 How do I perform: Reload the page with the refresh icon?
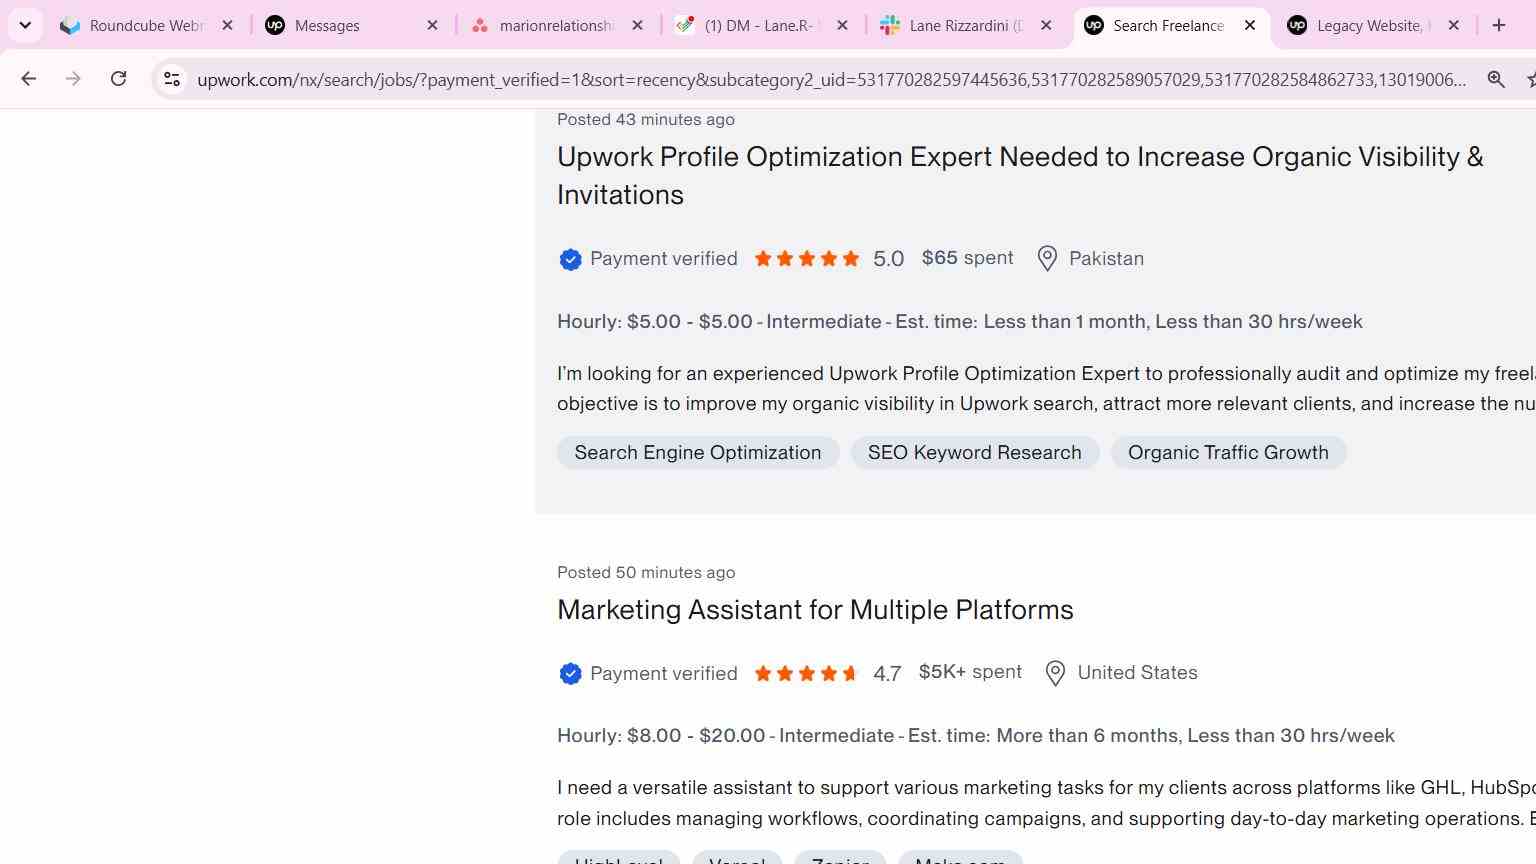(118, 79)
